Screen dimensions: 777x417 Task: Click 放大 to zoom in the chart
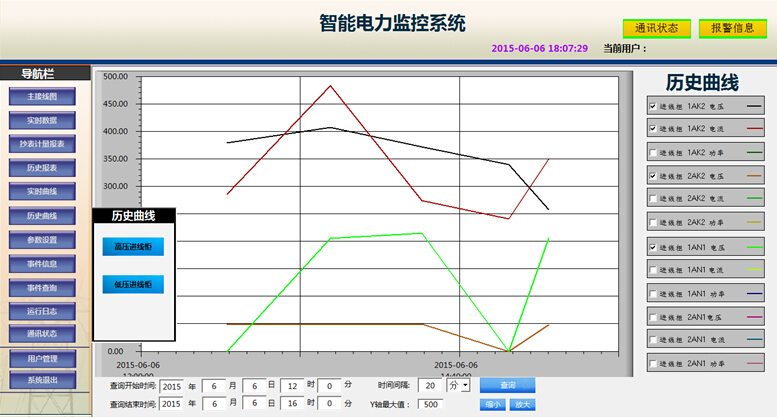point(521,405)
